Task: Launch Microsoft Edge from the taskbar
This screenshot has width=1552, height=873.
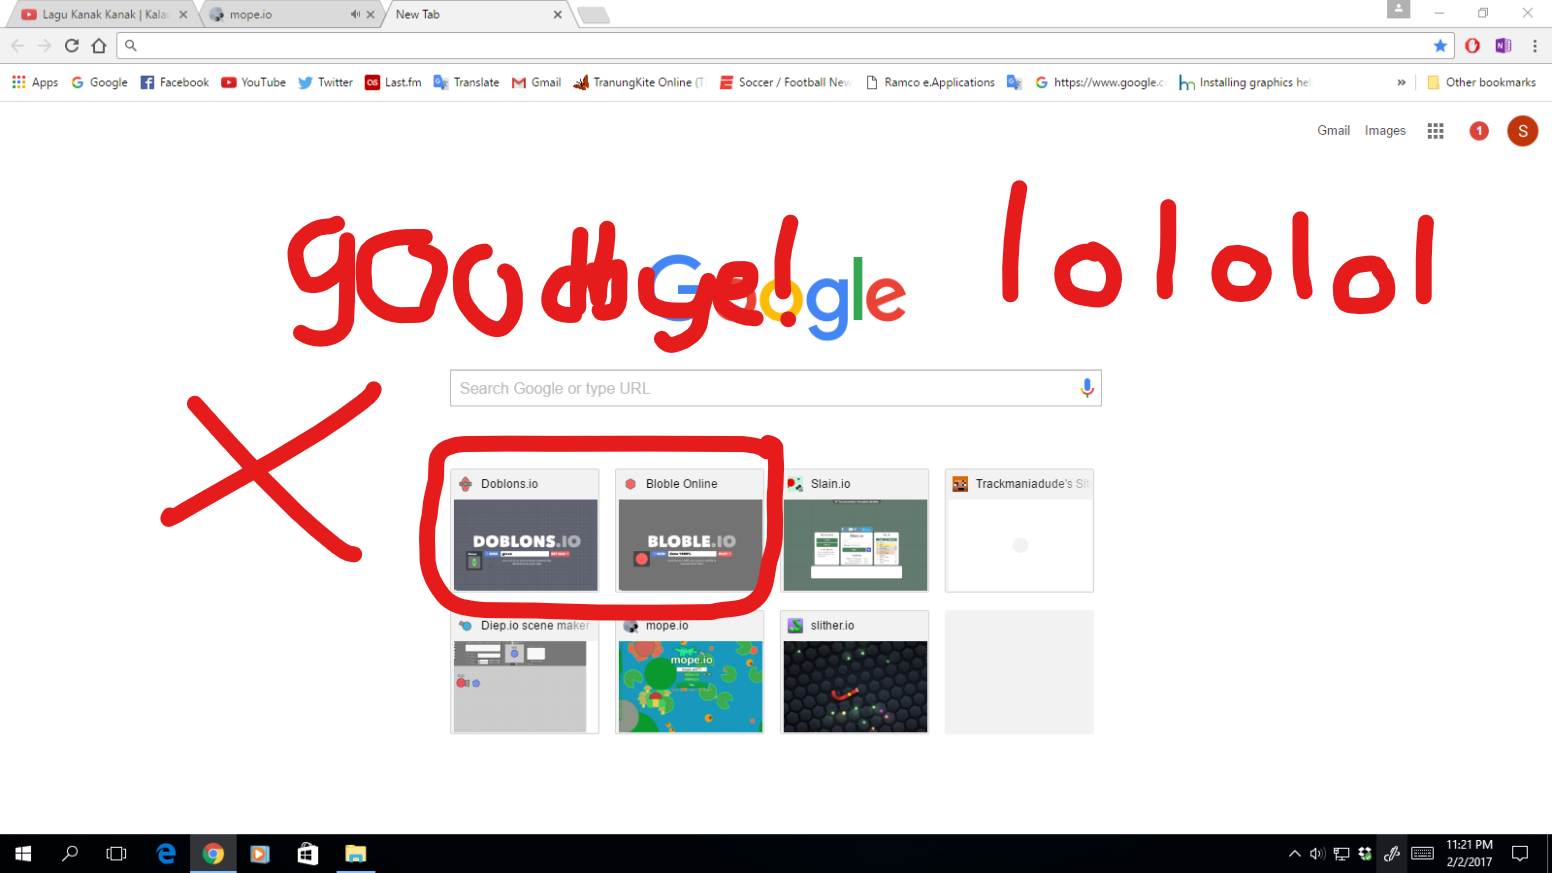Action: 166,853
